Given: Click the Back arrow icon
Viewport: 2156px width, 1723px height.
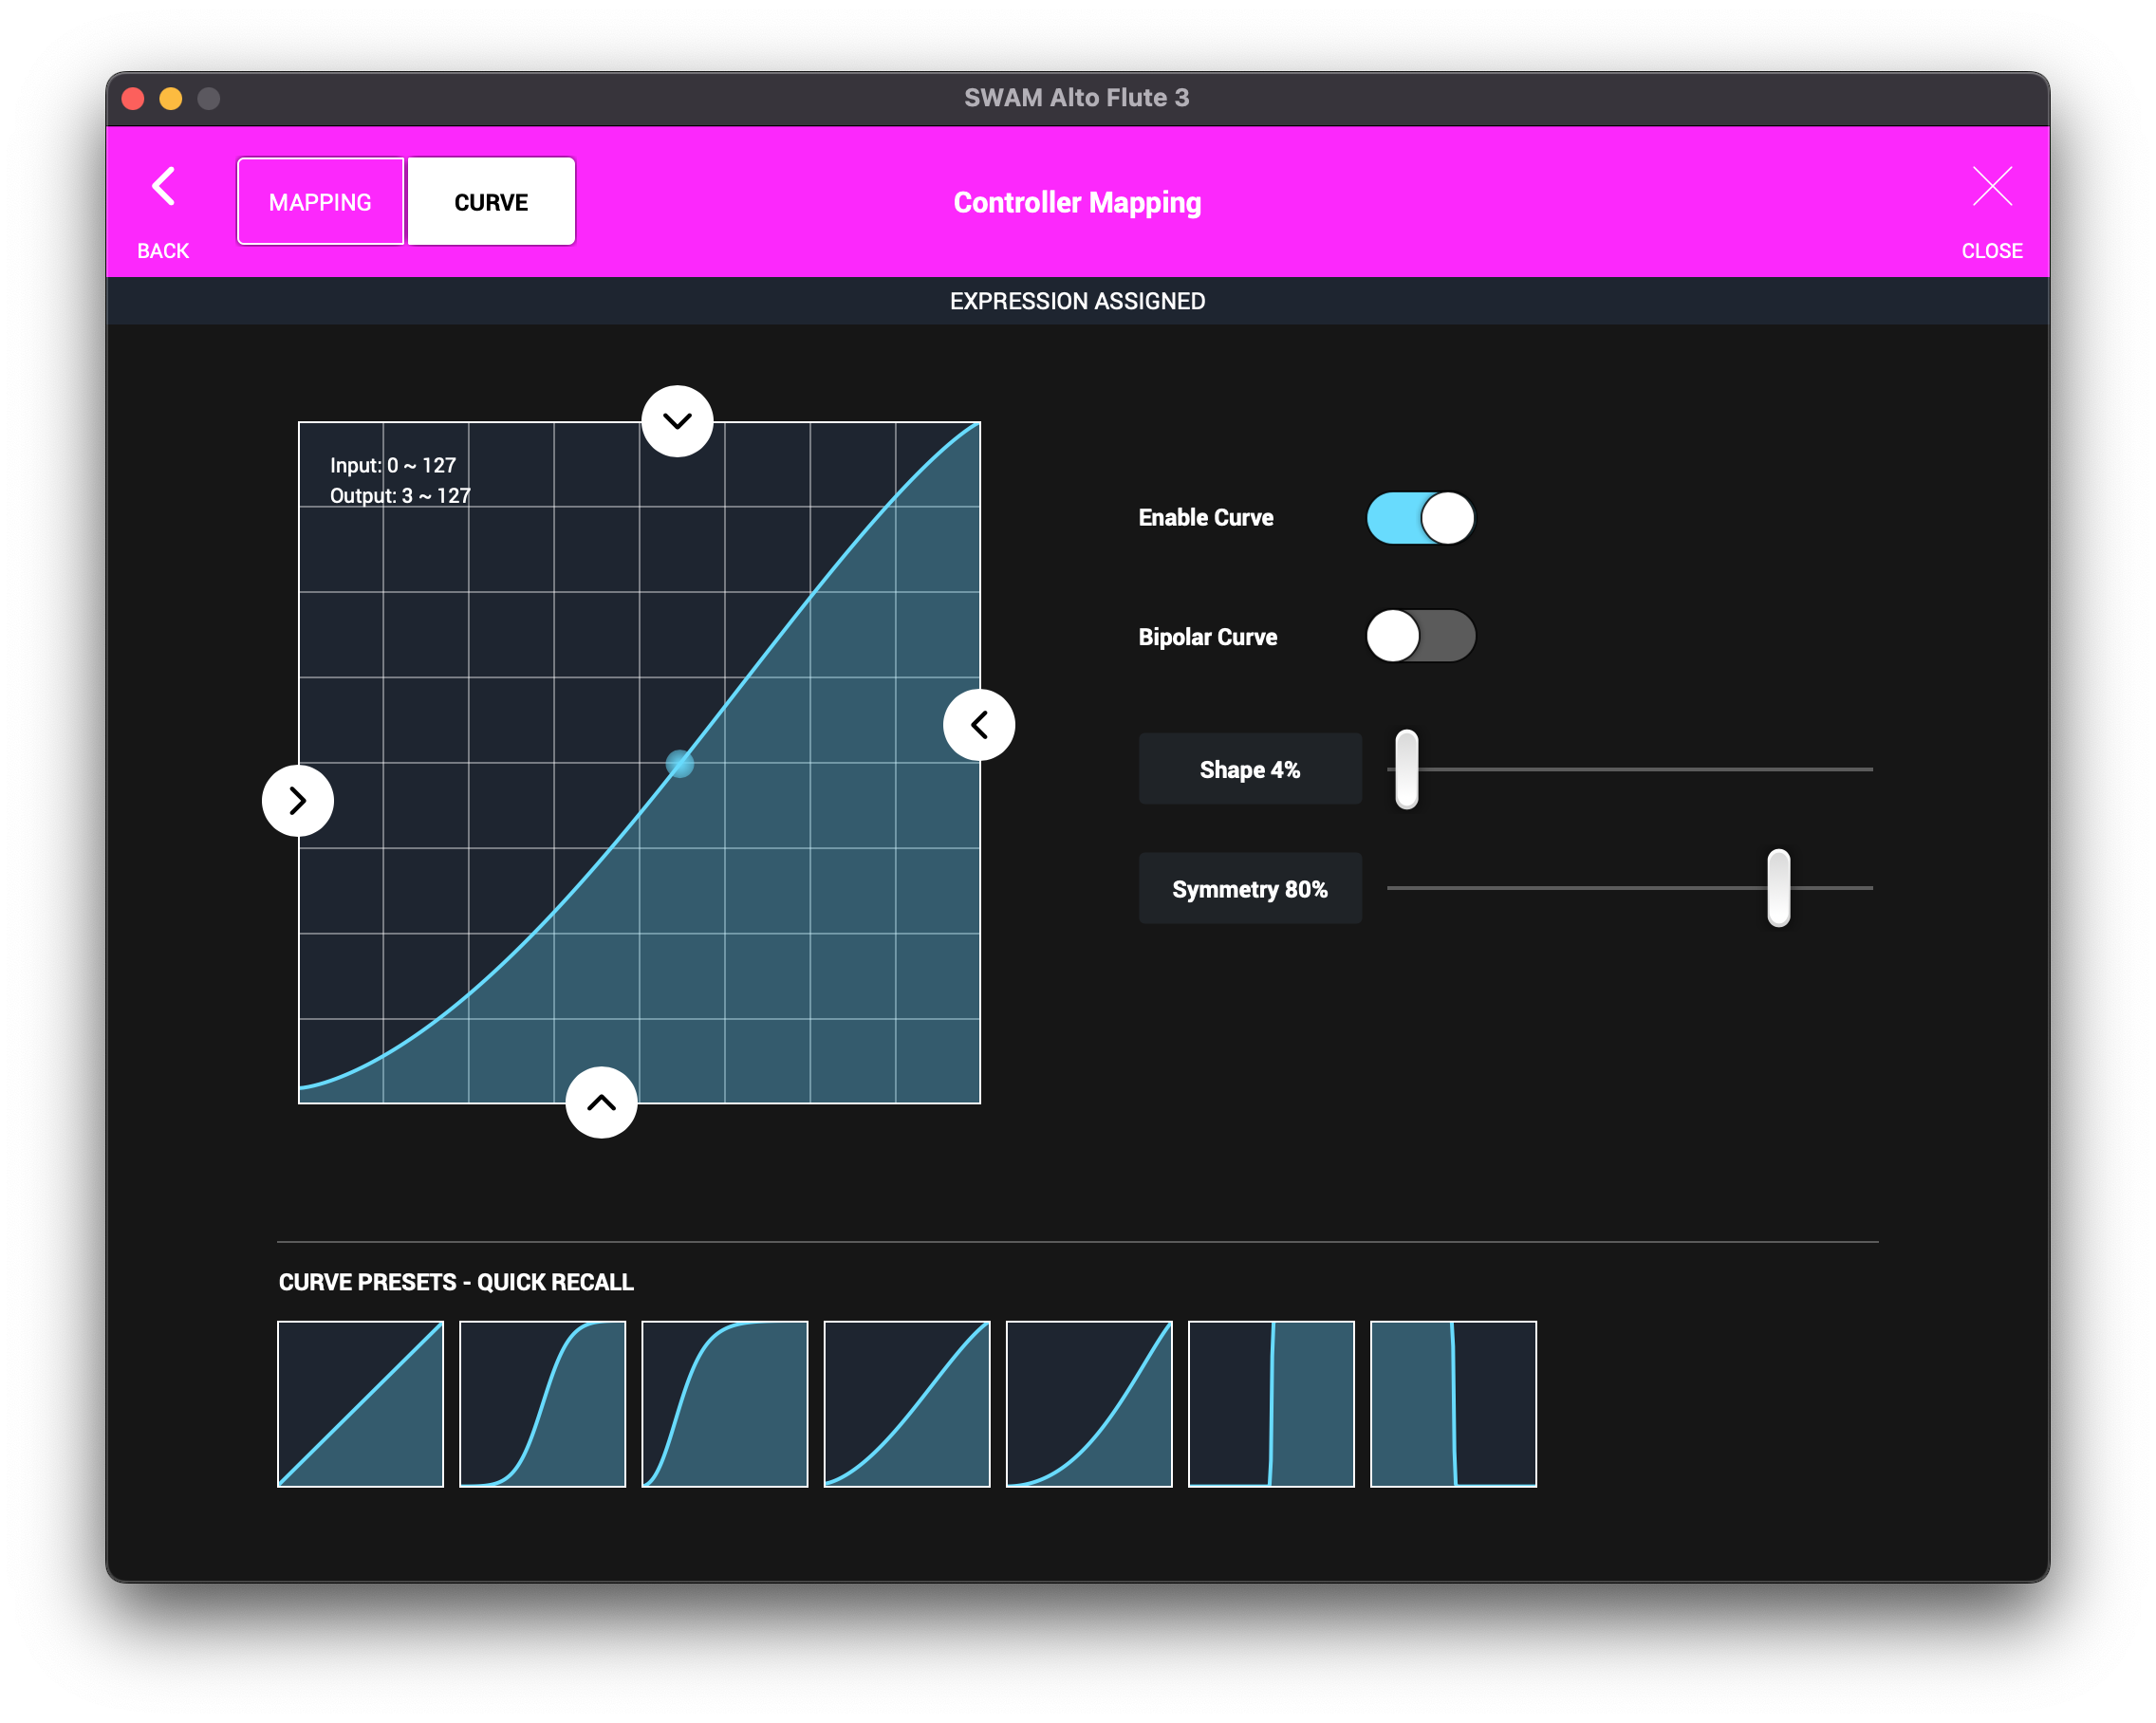Looking at the screenshot, I should pyautogui.click(x=163, y=187).
